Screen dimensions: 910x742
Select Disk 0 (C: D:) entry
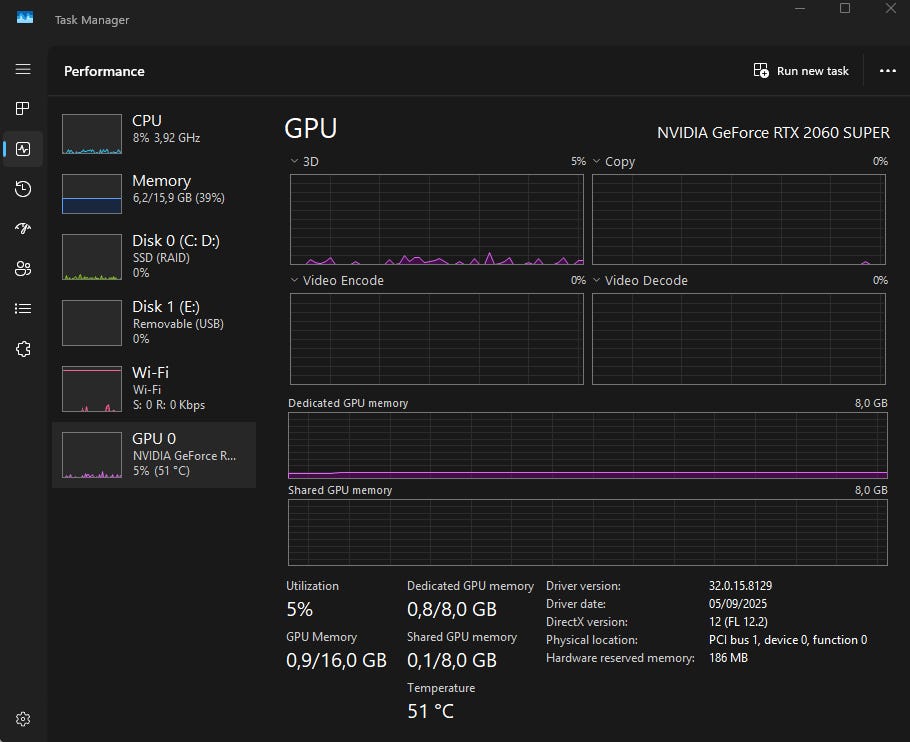[x=153, y=254]
